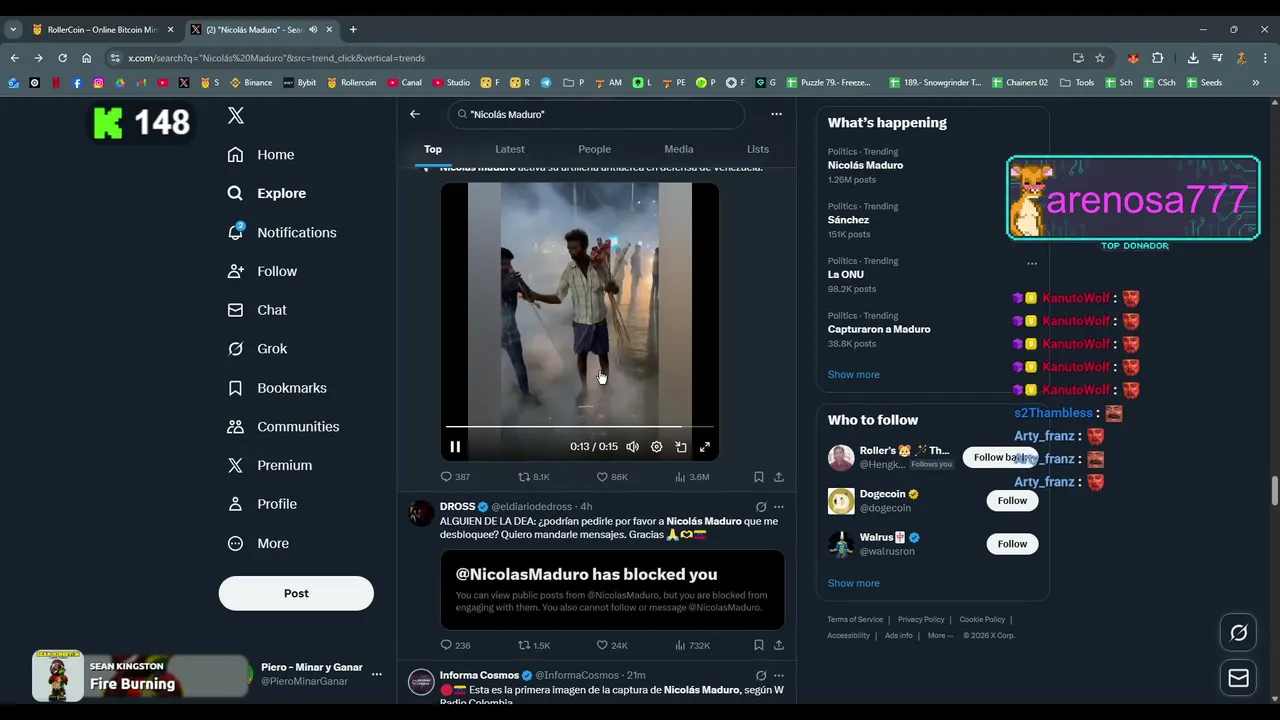The width and height of the screenshot is (1280, 720).
Task: Open video settings gear
Action: click(x=656, y=447)
